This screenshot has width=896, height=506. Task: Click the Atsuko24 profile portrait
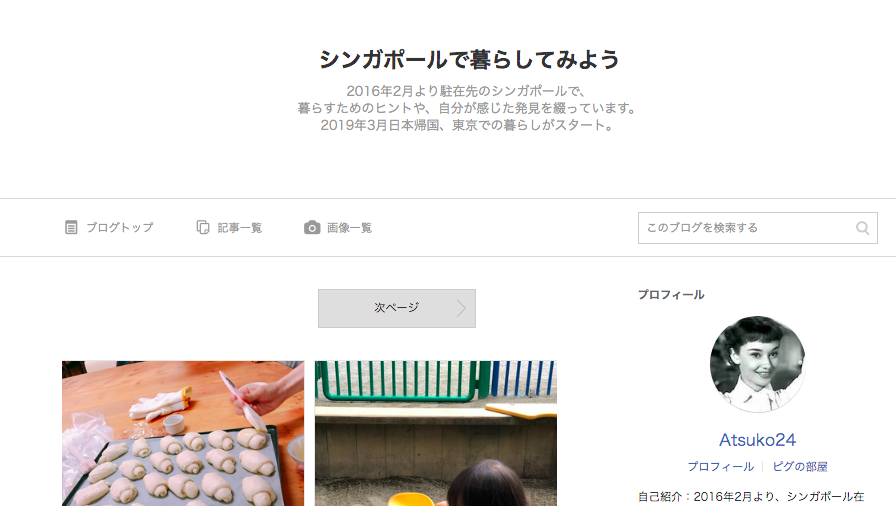coord(757,364)
